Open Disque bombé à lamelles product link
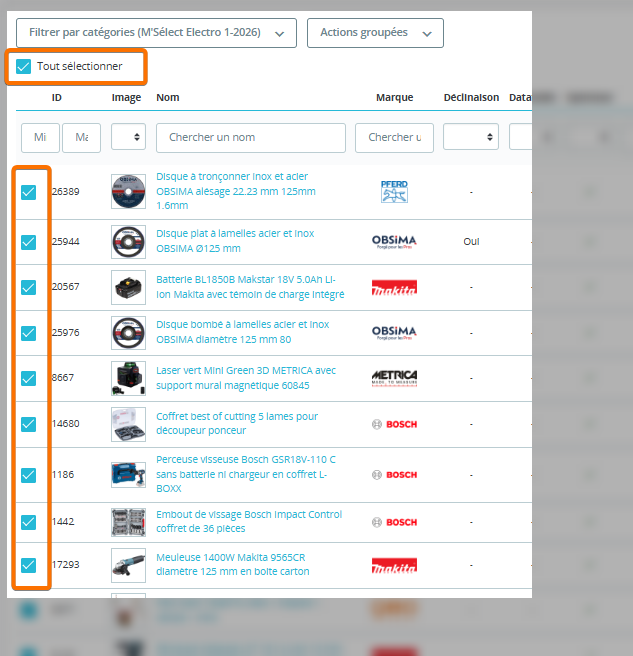This screenshot has width=633, height=656. pos(243,332)
